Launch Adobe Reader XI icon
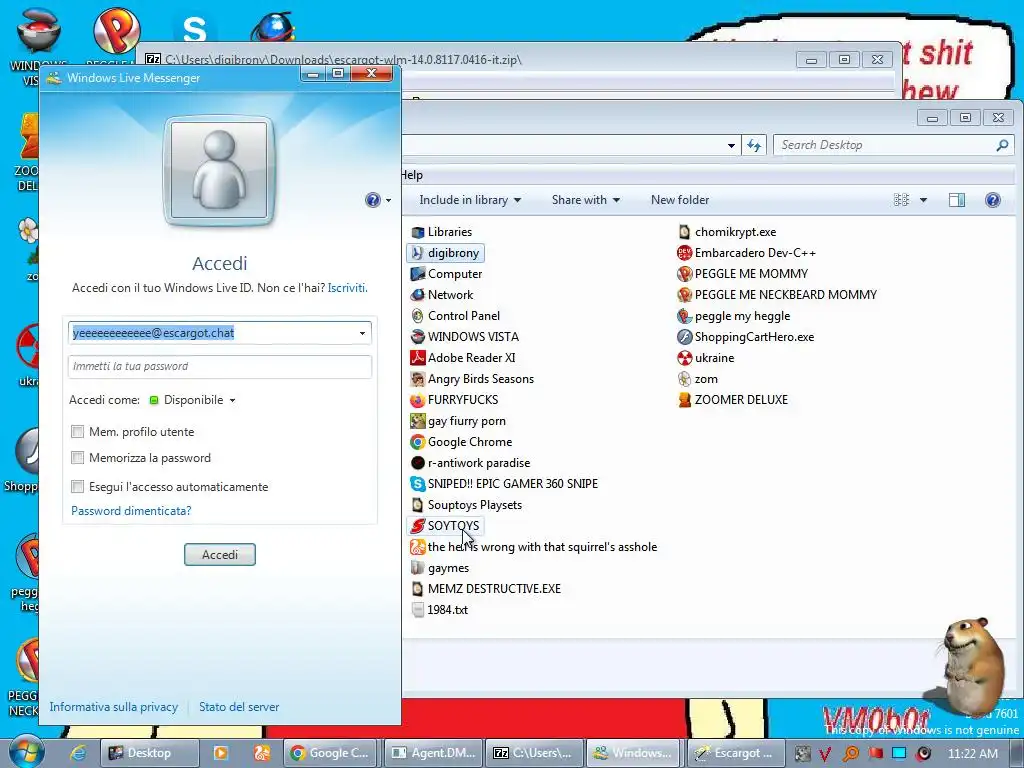This screenshot has width=1024, height=768. 418,358
